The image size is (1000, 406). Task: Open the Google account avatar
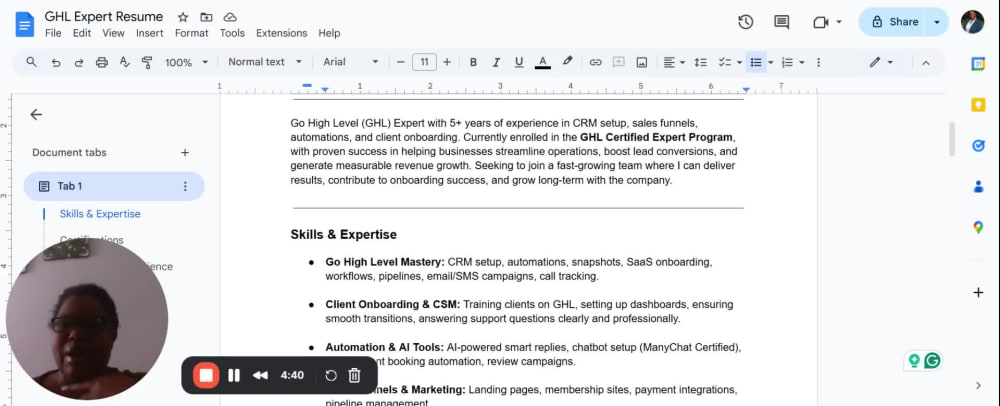click(x=973, y=22)
